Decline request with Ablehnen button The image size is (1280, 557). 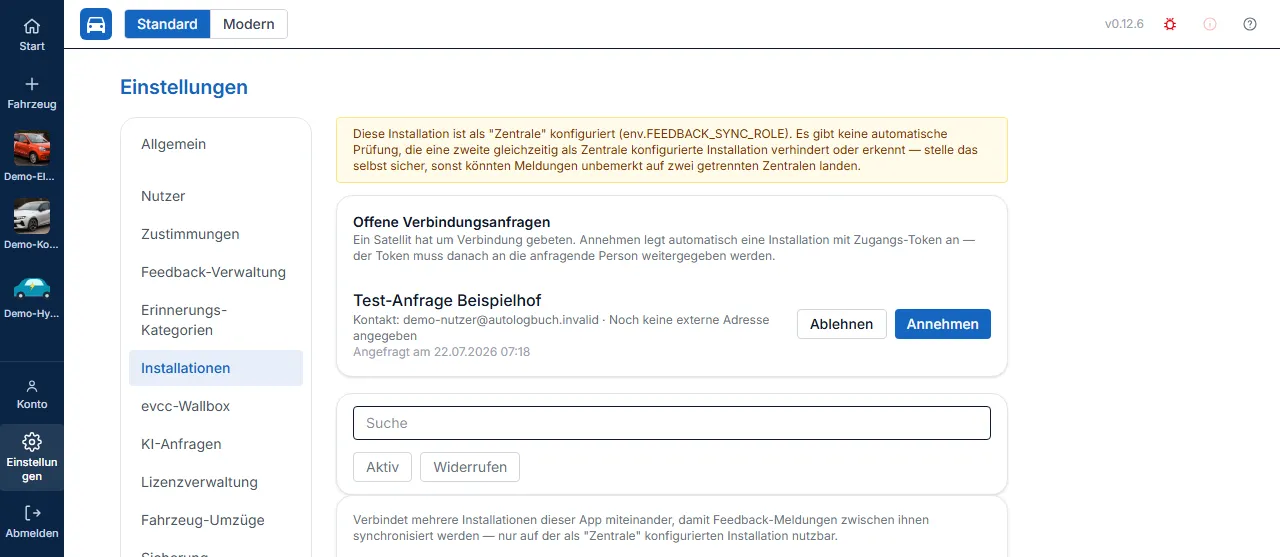click(842, 324)
